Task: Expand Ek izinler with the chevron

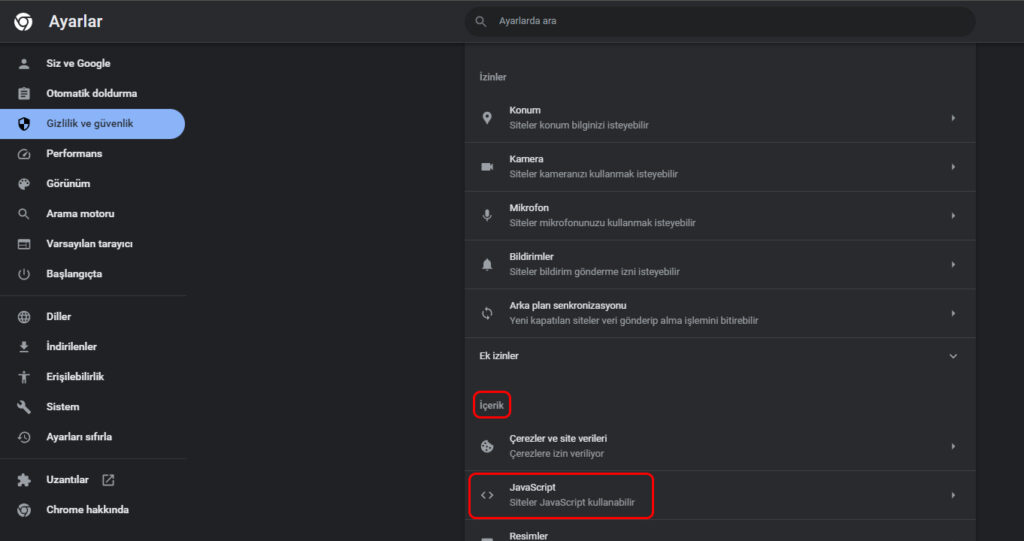Action: pyautogui.click(x=953, y=356)
